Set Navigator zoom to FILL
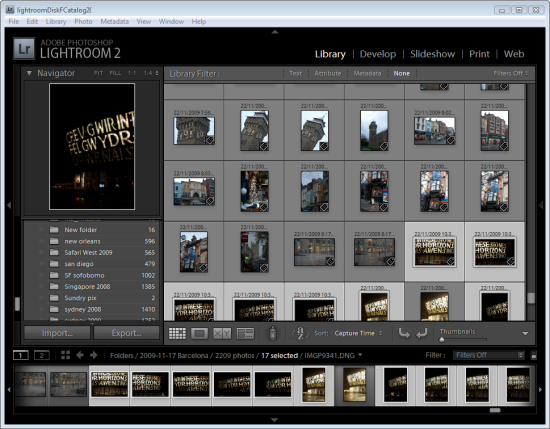The image size is (550, 429). tap(115, 73)
